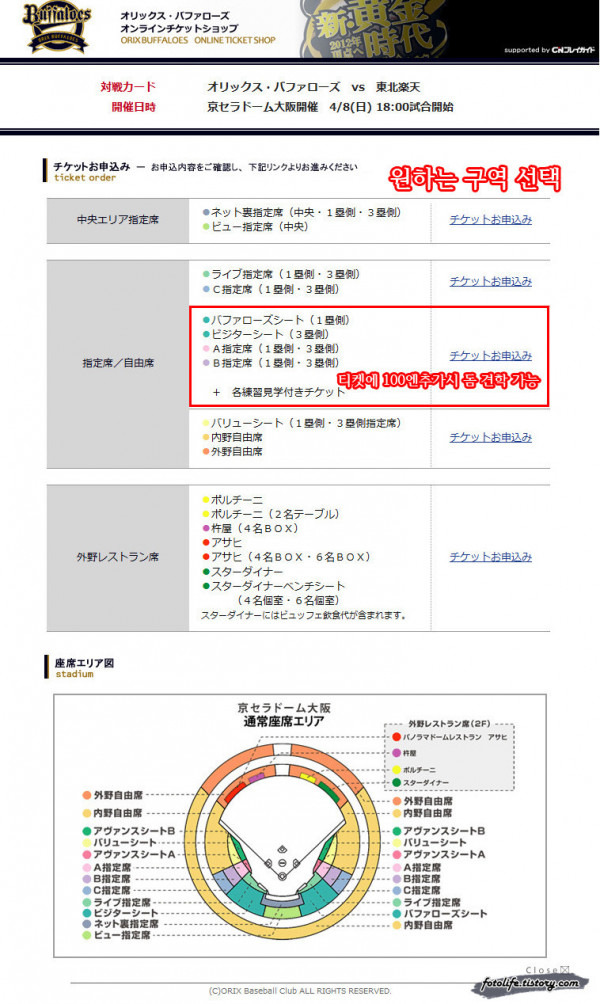The image size is (600, 1004).
Task: Click ビュー指定席 in the map legend
Action: pos(116,935)
